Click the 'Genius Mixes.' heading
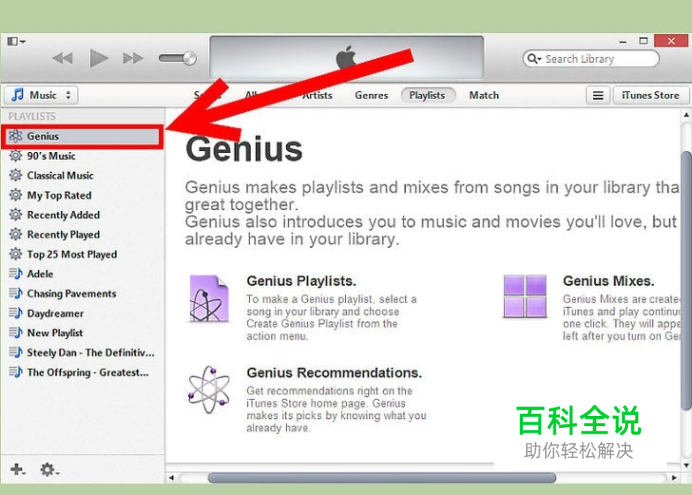The image size is (692, 495). click(608, 281)
